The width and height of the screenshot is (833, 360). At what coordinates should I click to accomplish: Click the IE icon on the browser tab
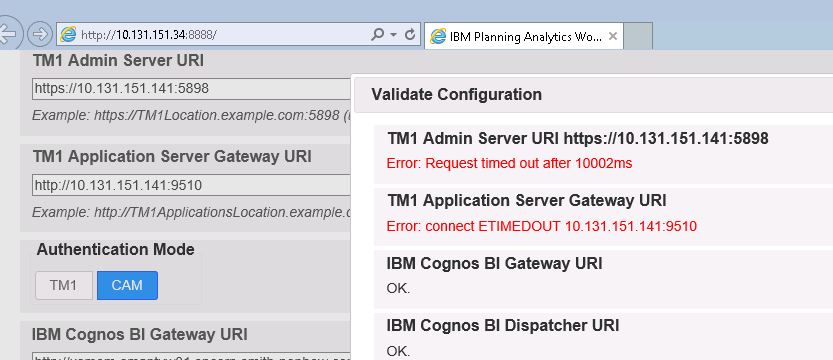coord(438,37)
